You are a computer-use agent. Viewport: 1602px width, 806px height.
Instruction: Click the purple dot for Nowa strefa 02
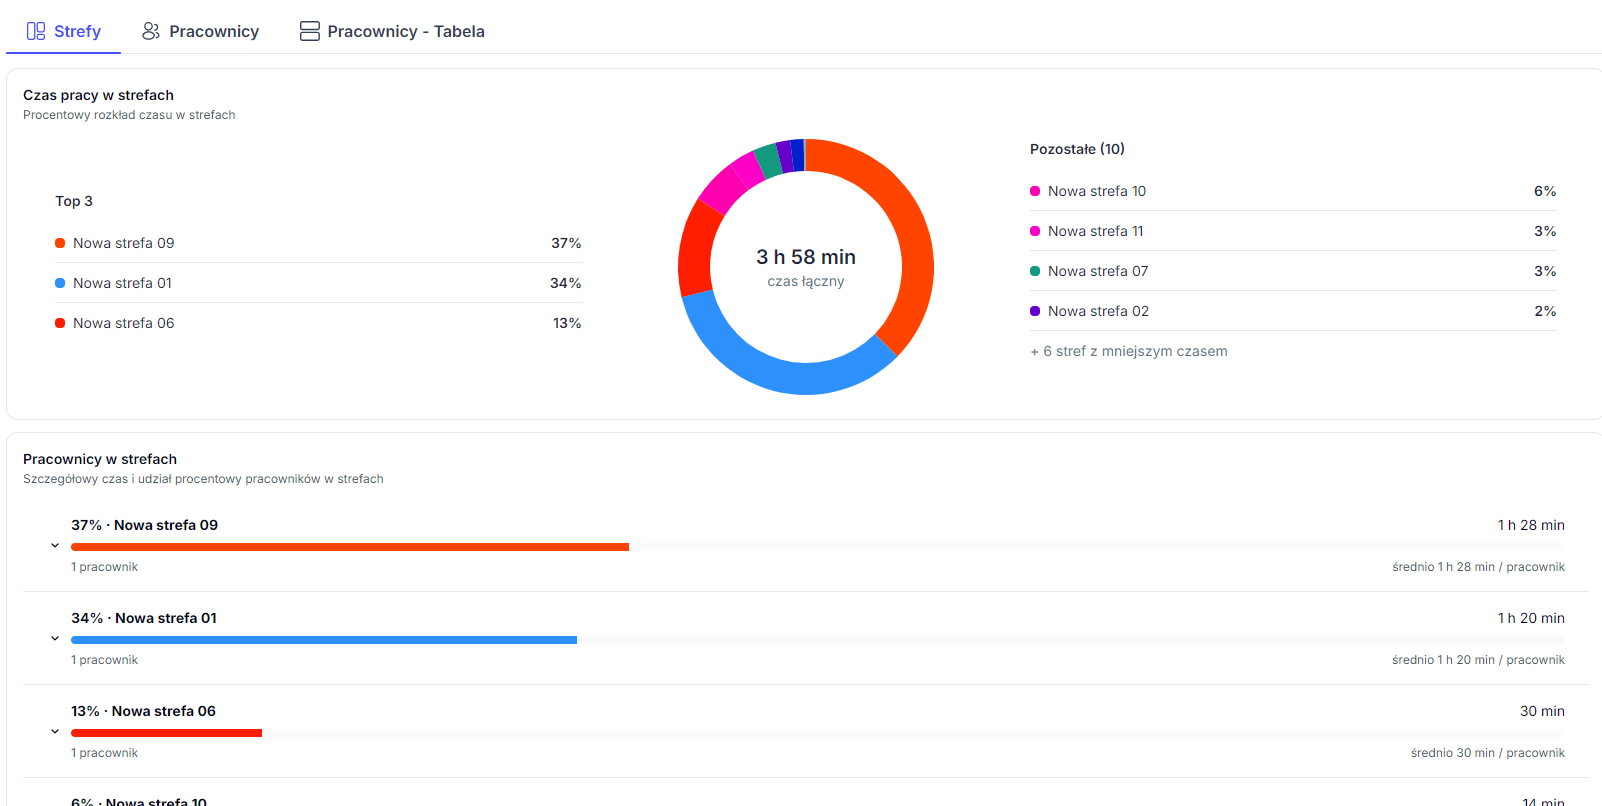[1035, 311]
